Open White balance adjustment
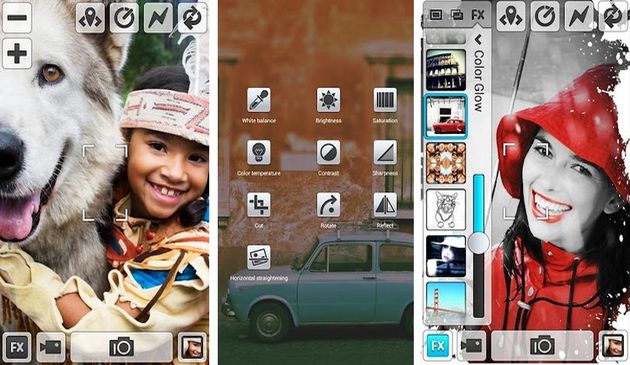 click(259, 100)
